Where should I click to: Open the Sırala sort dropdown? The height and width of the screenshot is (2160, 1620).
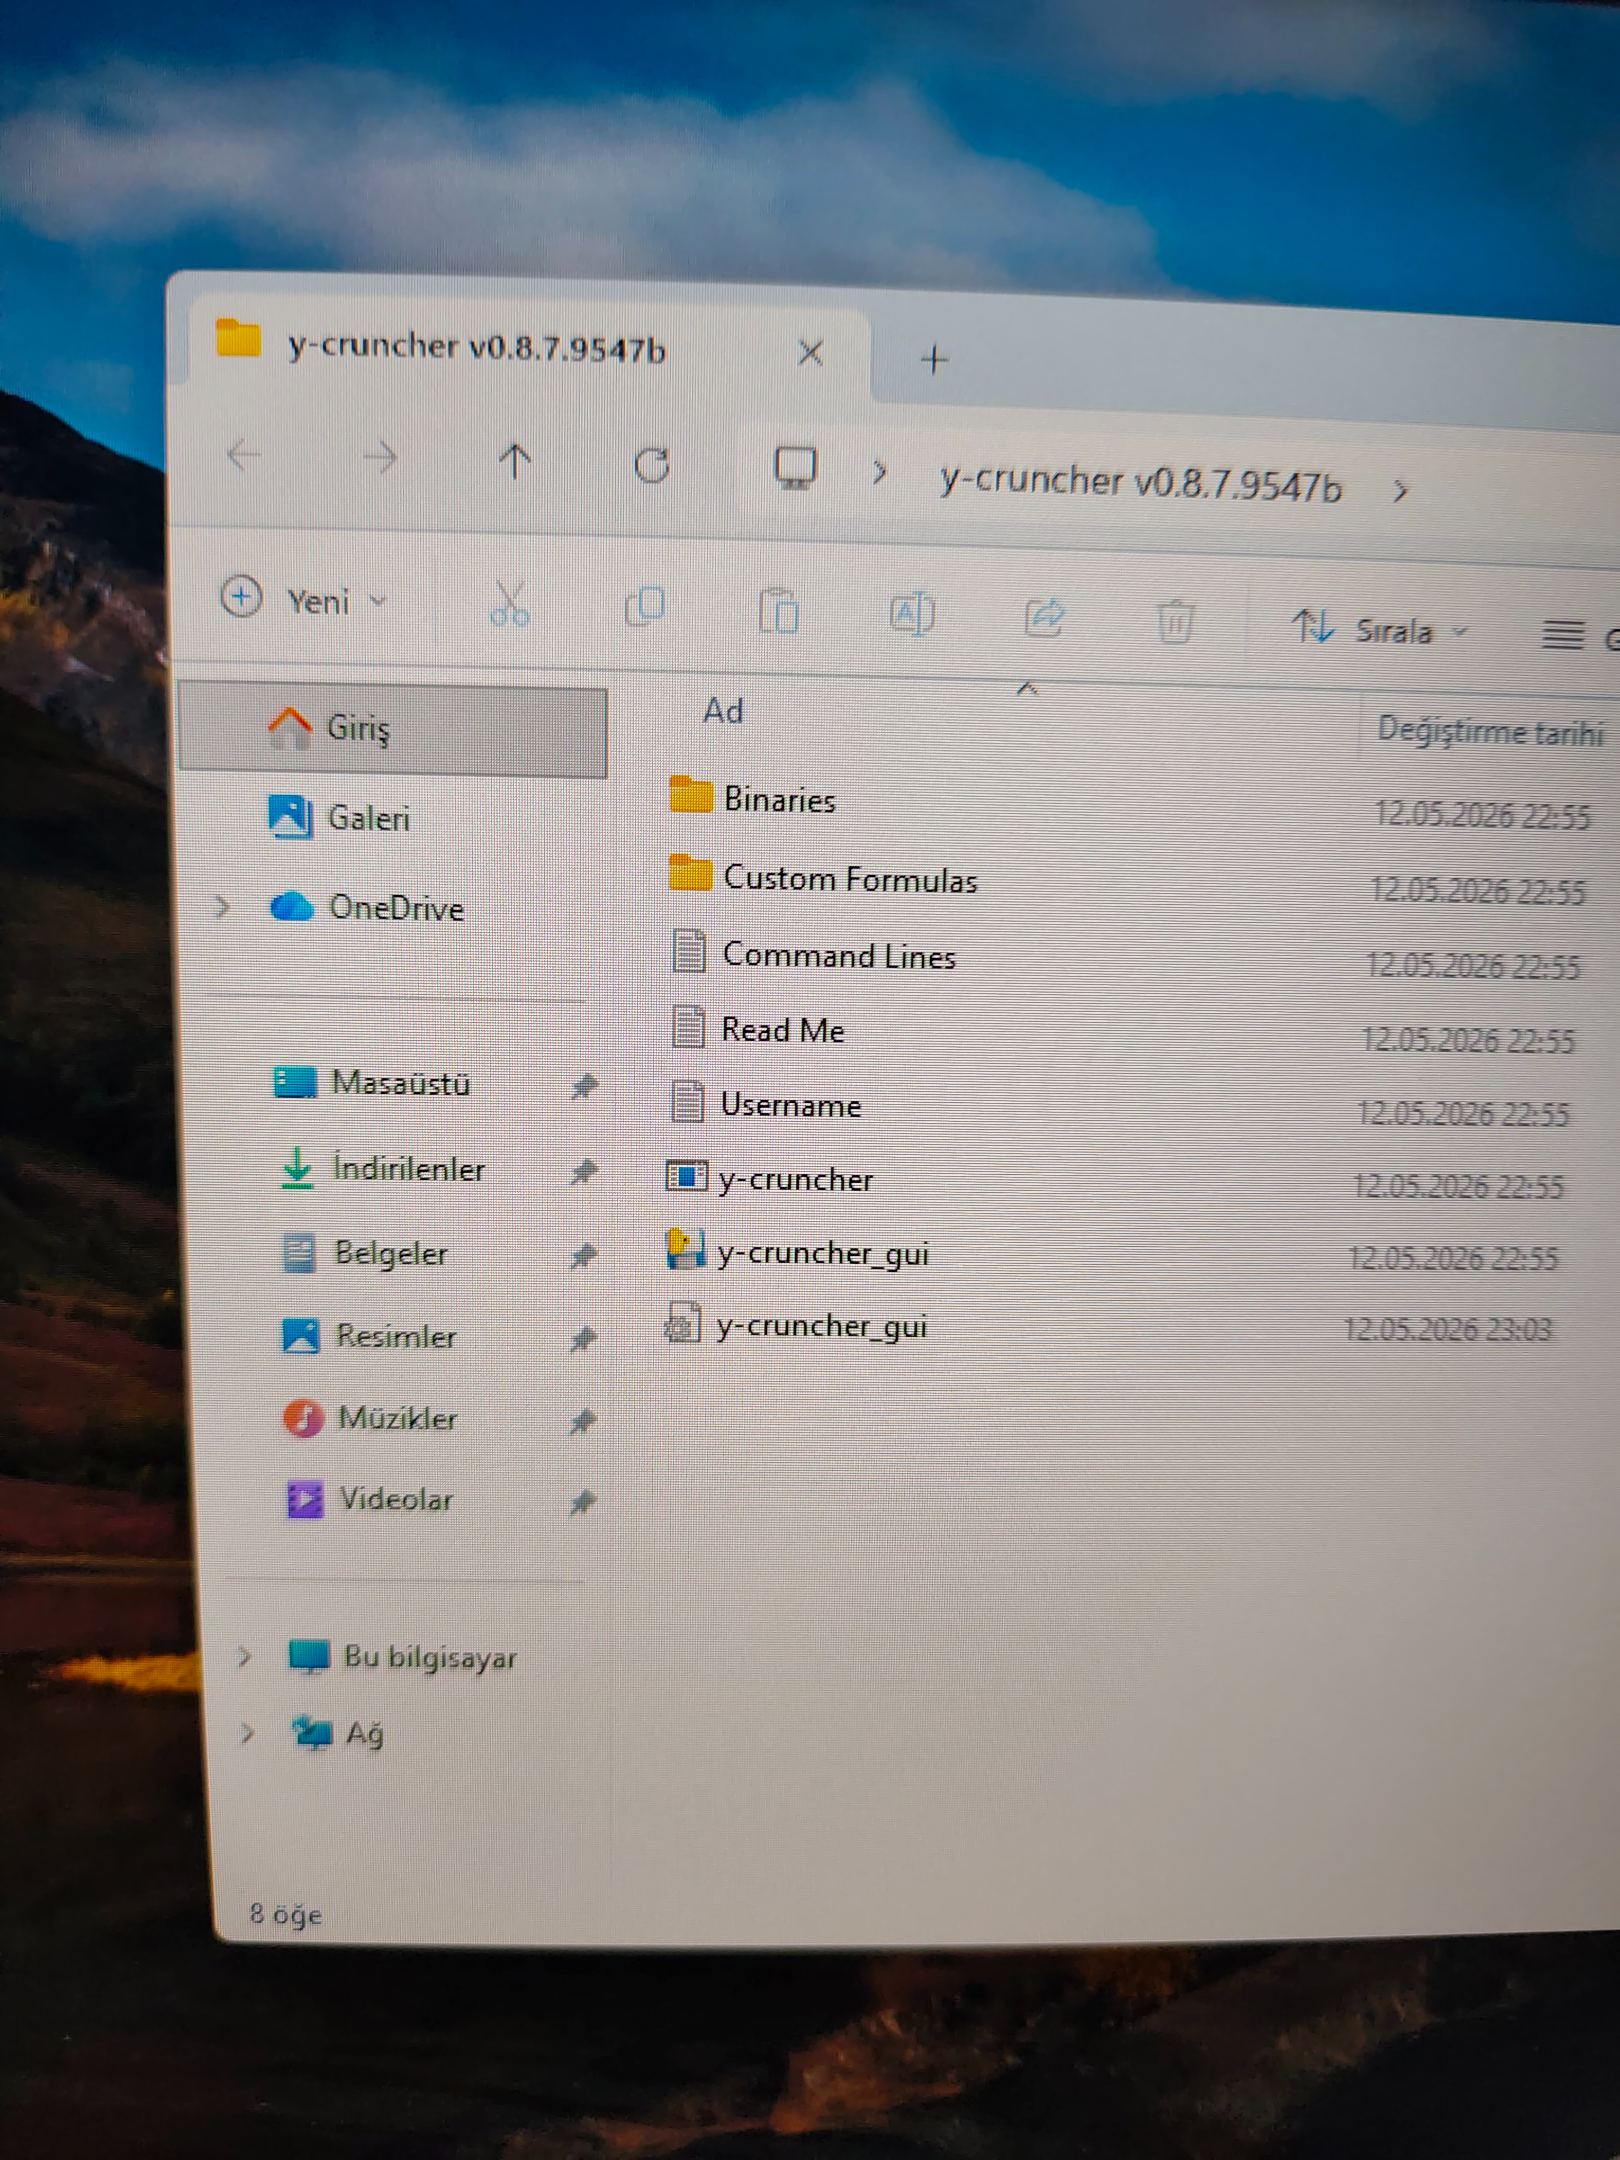[1380, 630]
